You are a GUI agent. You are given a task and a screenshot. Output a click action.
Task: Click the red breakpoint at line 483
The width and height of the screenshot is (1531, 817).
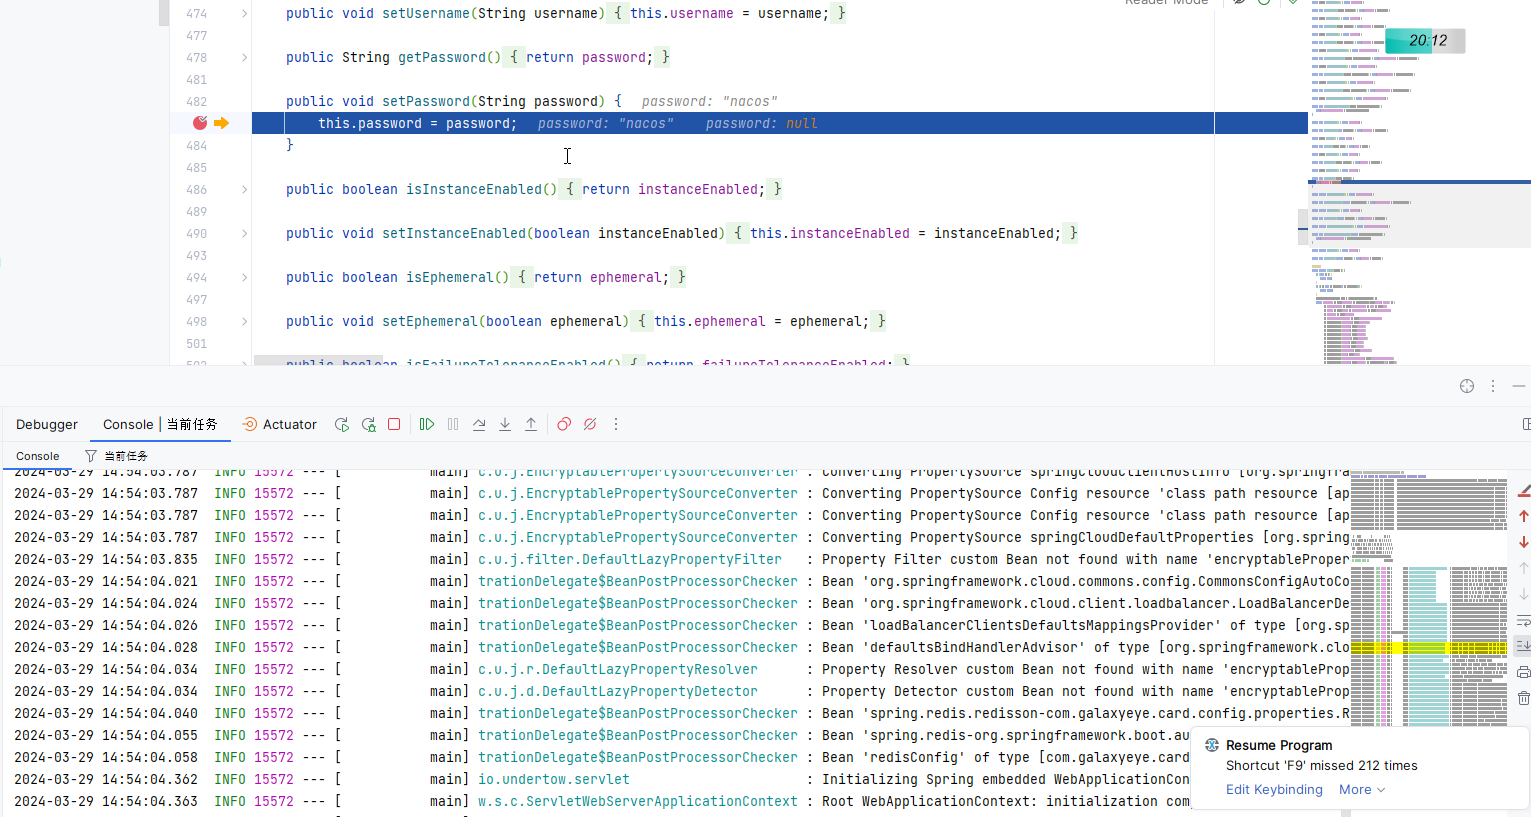point(200,123)
